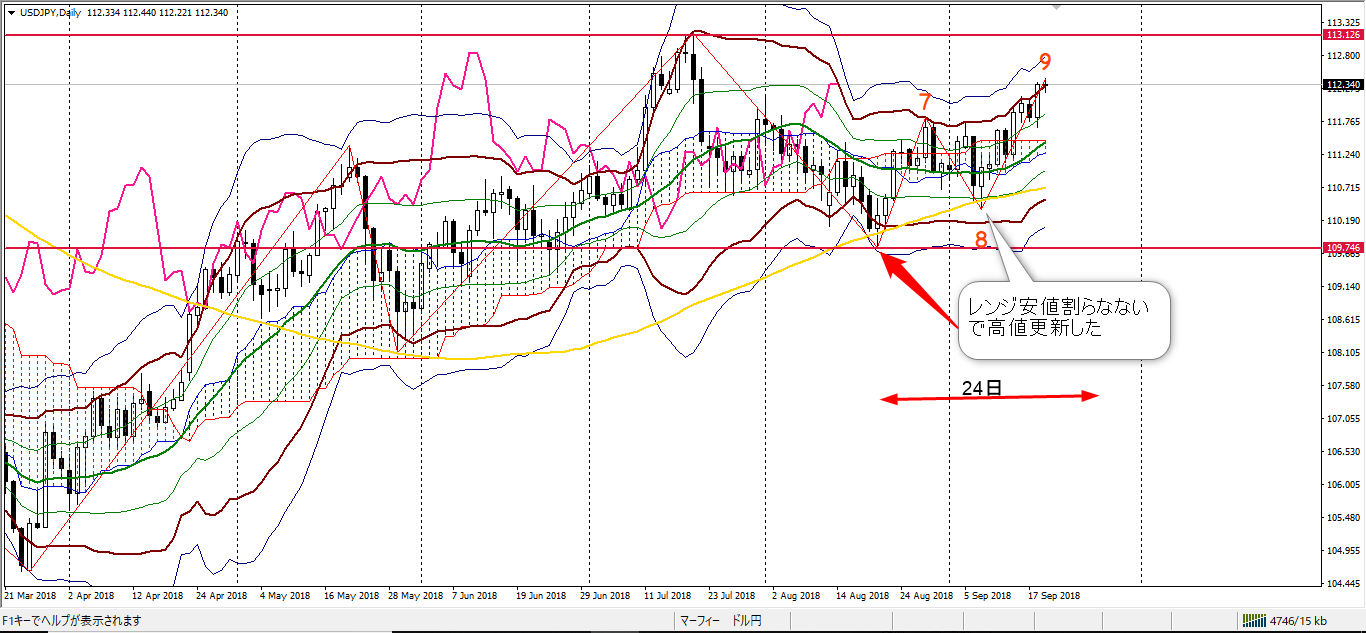
Task: Click the 2 Apr 2018 date label
Action: (93, 595)
